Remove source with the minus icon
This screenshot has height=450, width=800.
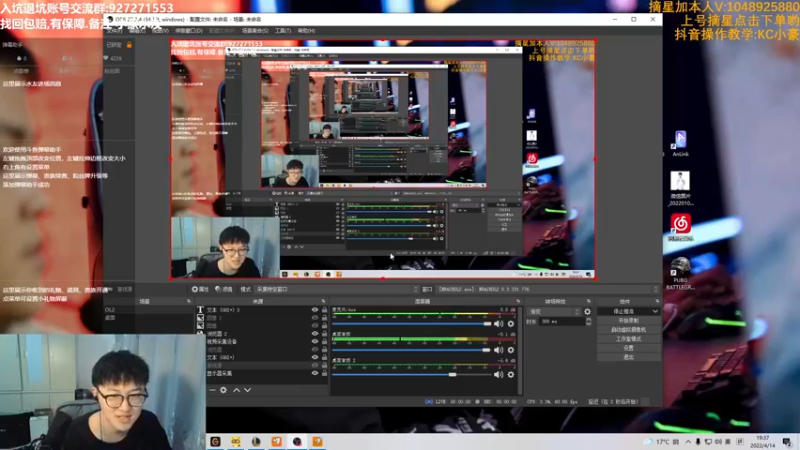212,390
